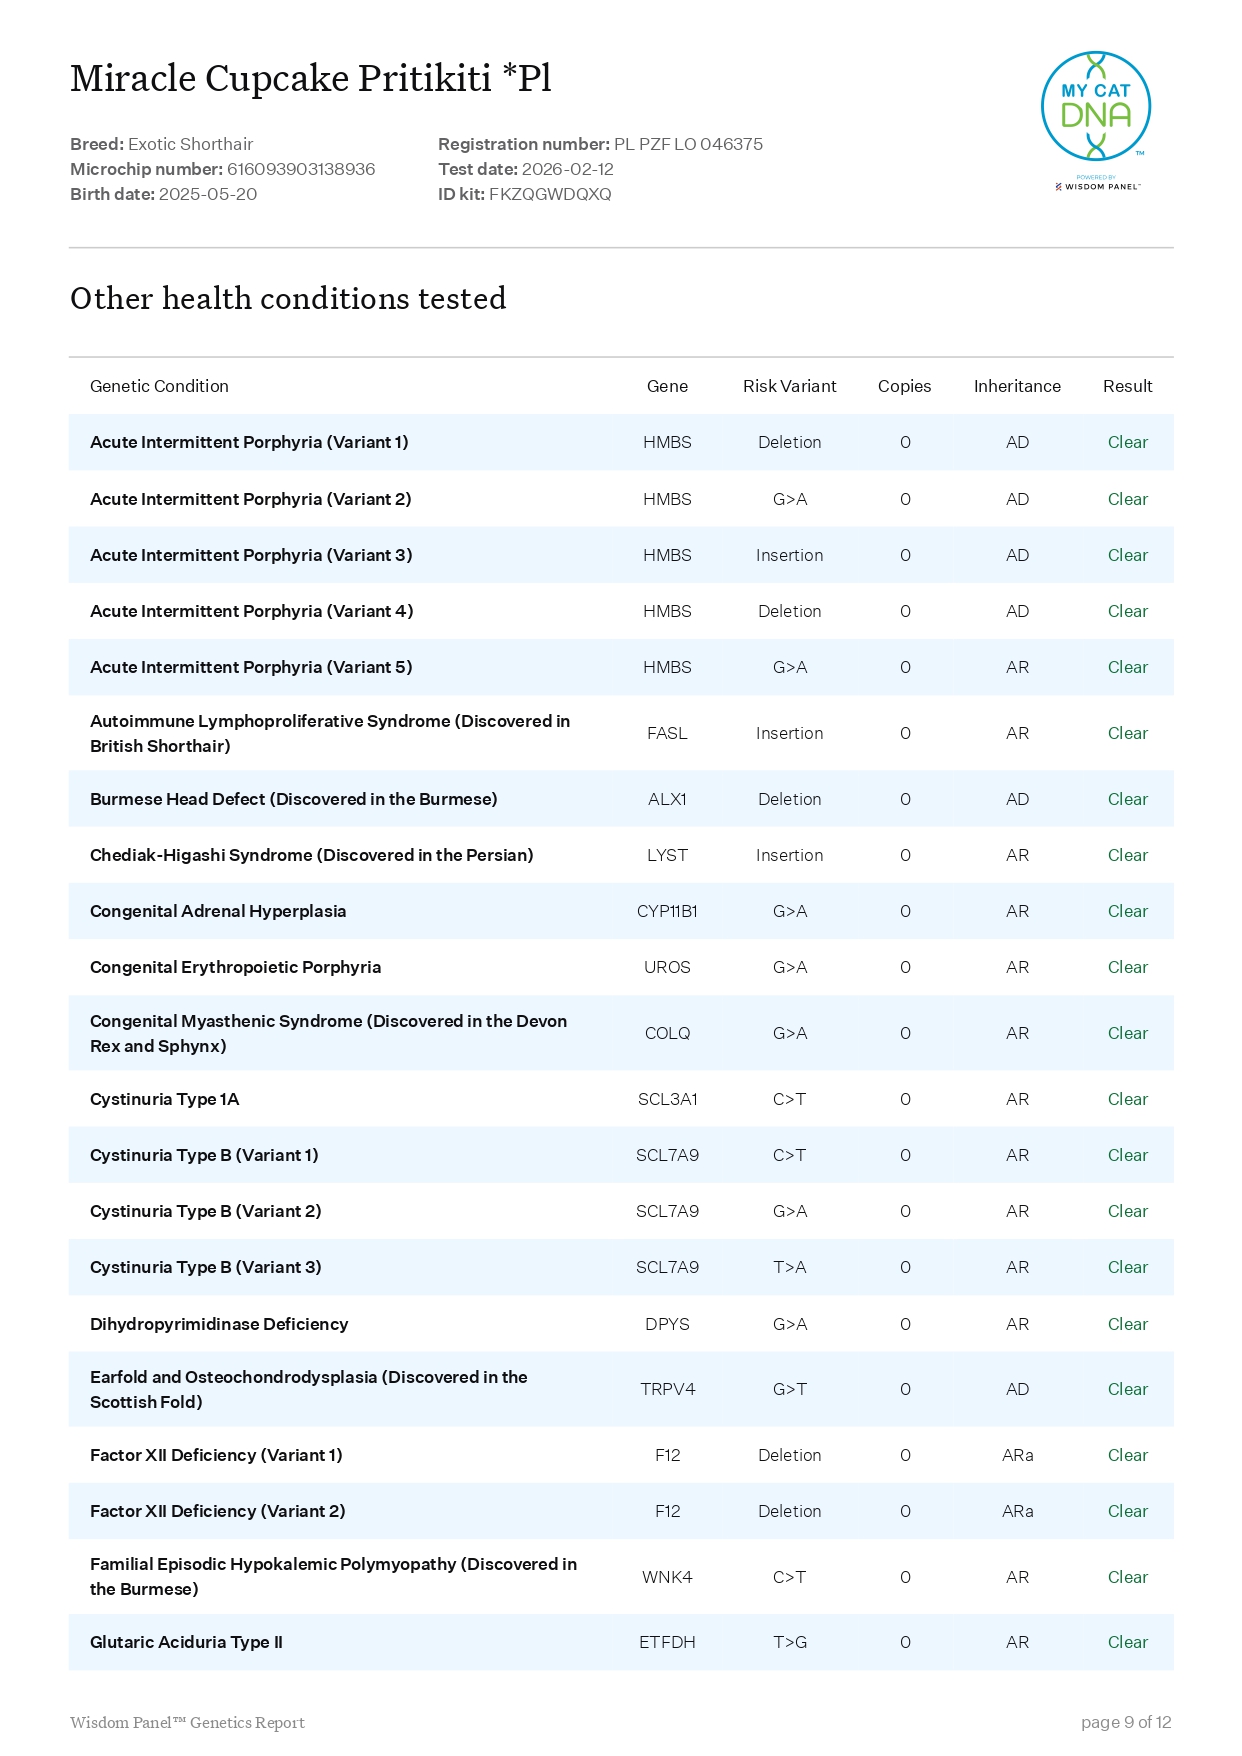Click the T>A risk variant value
This screenshot has height=1756, width=1242.
789,1267
